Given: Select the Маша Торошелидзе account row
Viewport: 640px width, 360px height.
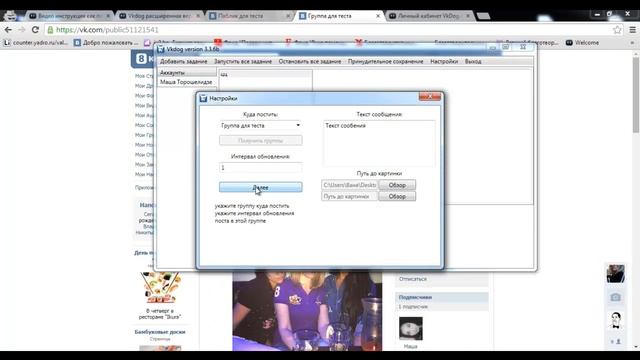Looking at the screenshot, I should click(187, 82).
